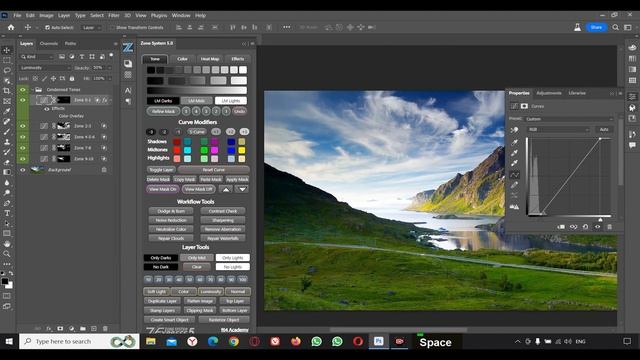Click the yellow Midtones color swatch
The width and height of the screenshot is (640, 360).
click(x=242, y=150)
